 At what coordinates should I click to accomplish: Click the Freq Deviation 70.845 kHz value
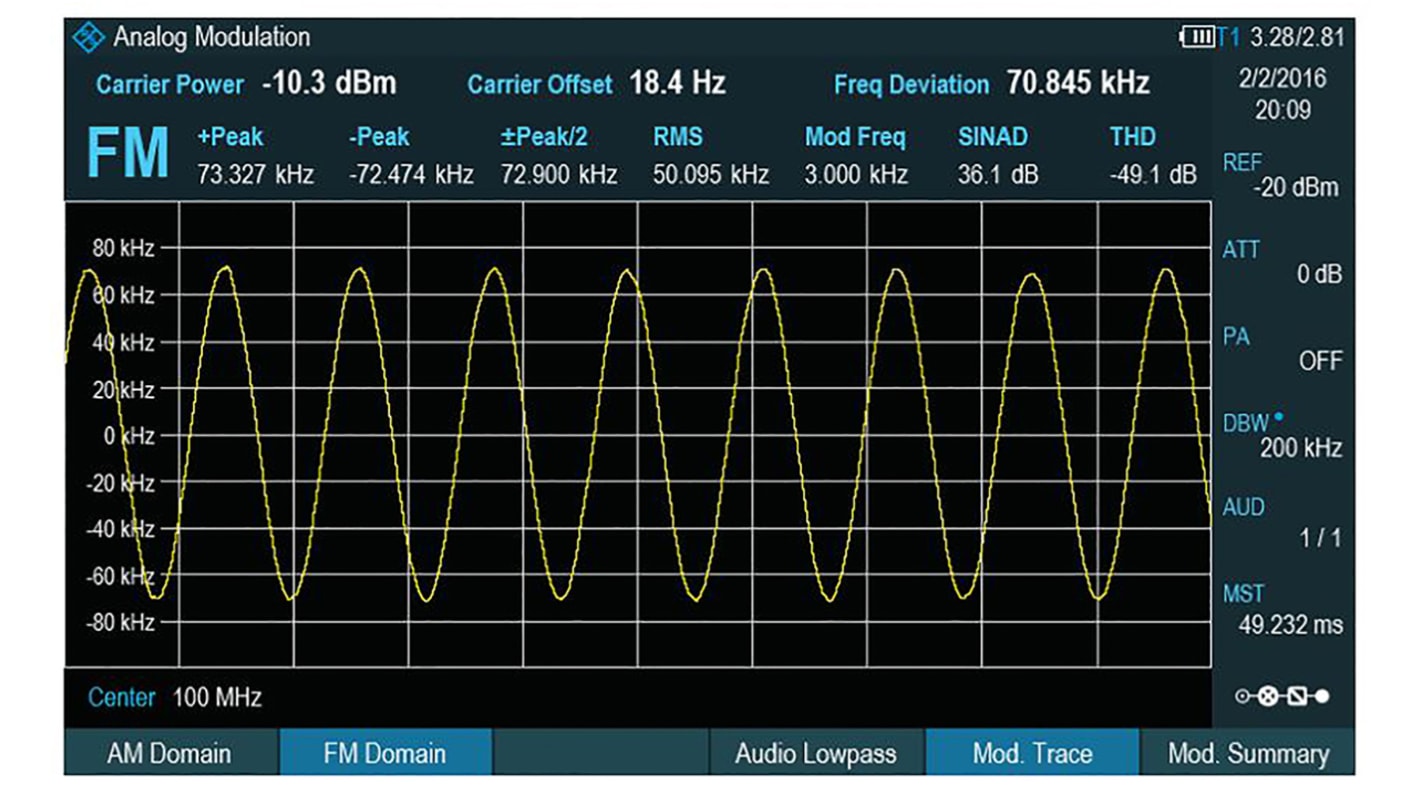(x=992, y=83)
